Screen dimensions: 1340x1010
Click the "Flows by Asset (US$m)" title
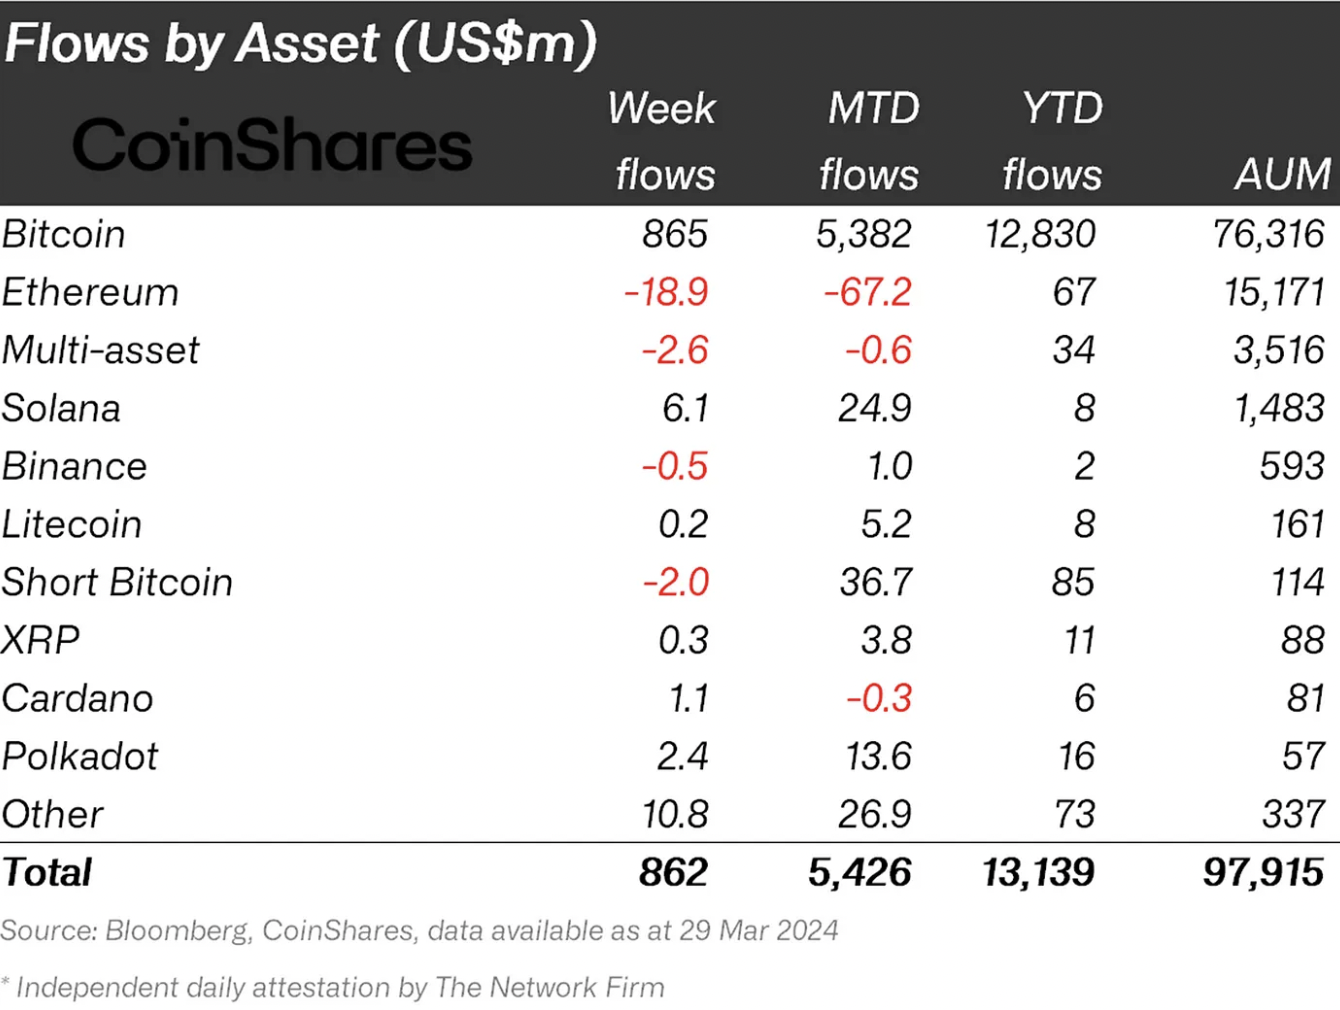(300, 44)
